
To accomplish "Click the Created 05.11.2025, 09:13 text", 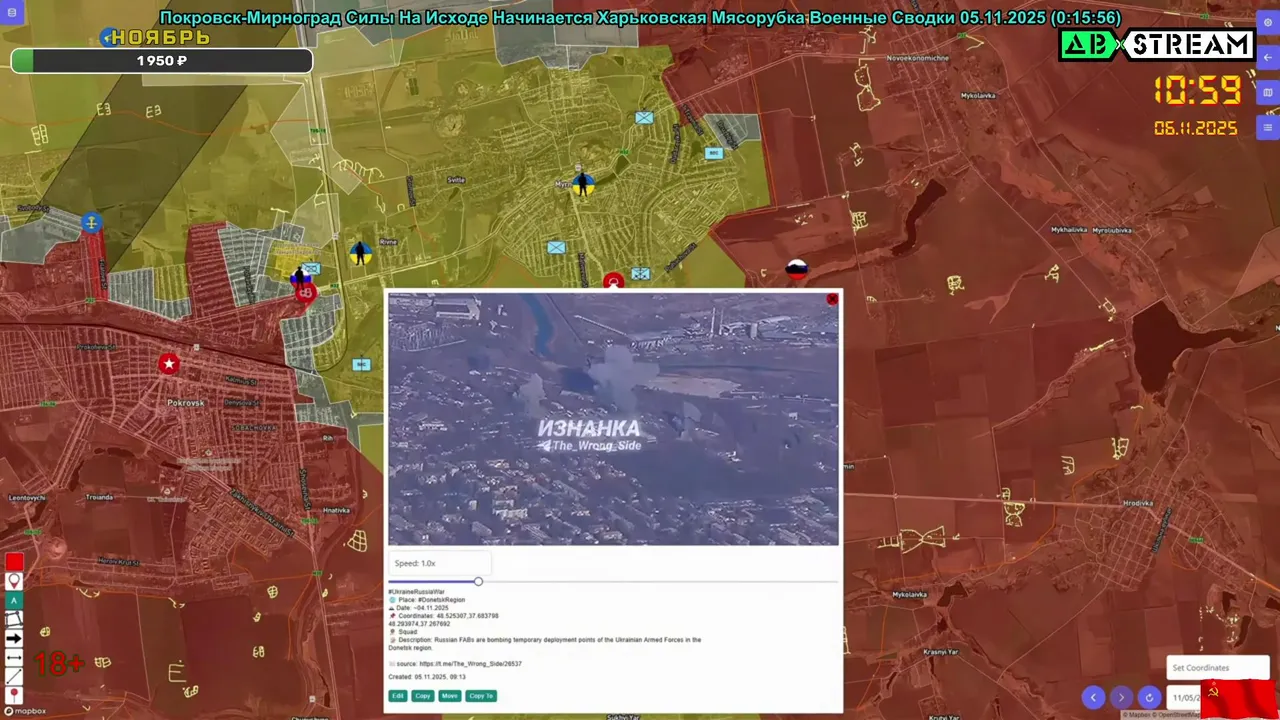I will (x=427, y=677).
